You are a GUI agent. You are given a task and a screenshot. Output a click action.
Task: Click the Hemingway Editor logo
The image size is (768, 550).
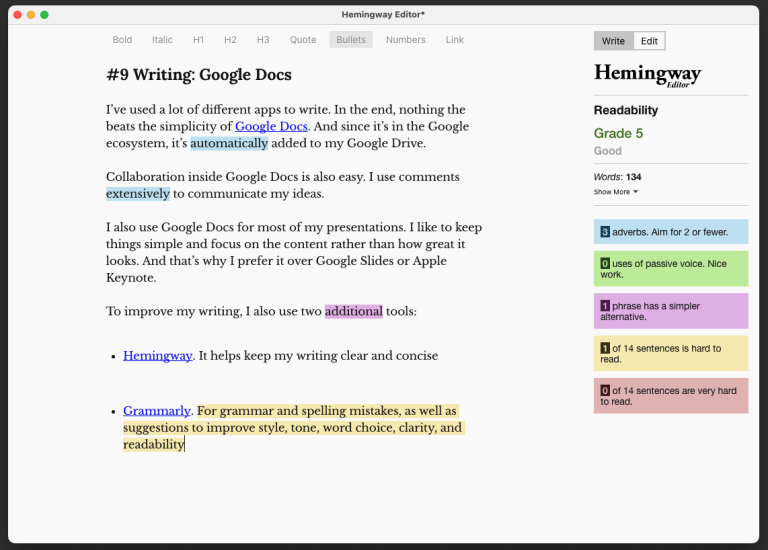tap(648, 75)
